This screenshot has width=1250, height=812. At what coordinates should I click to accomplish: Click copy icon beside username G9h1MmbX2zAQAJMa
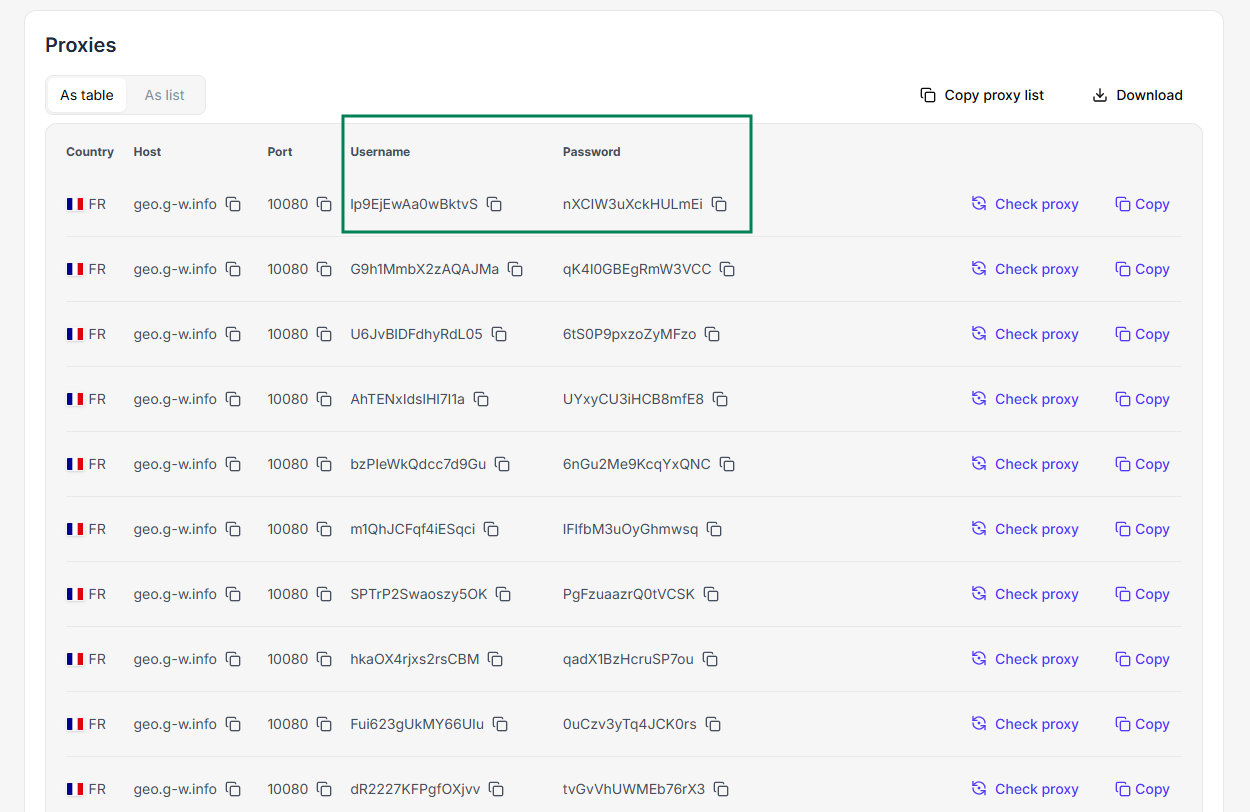click(x=515, y=269)
